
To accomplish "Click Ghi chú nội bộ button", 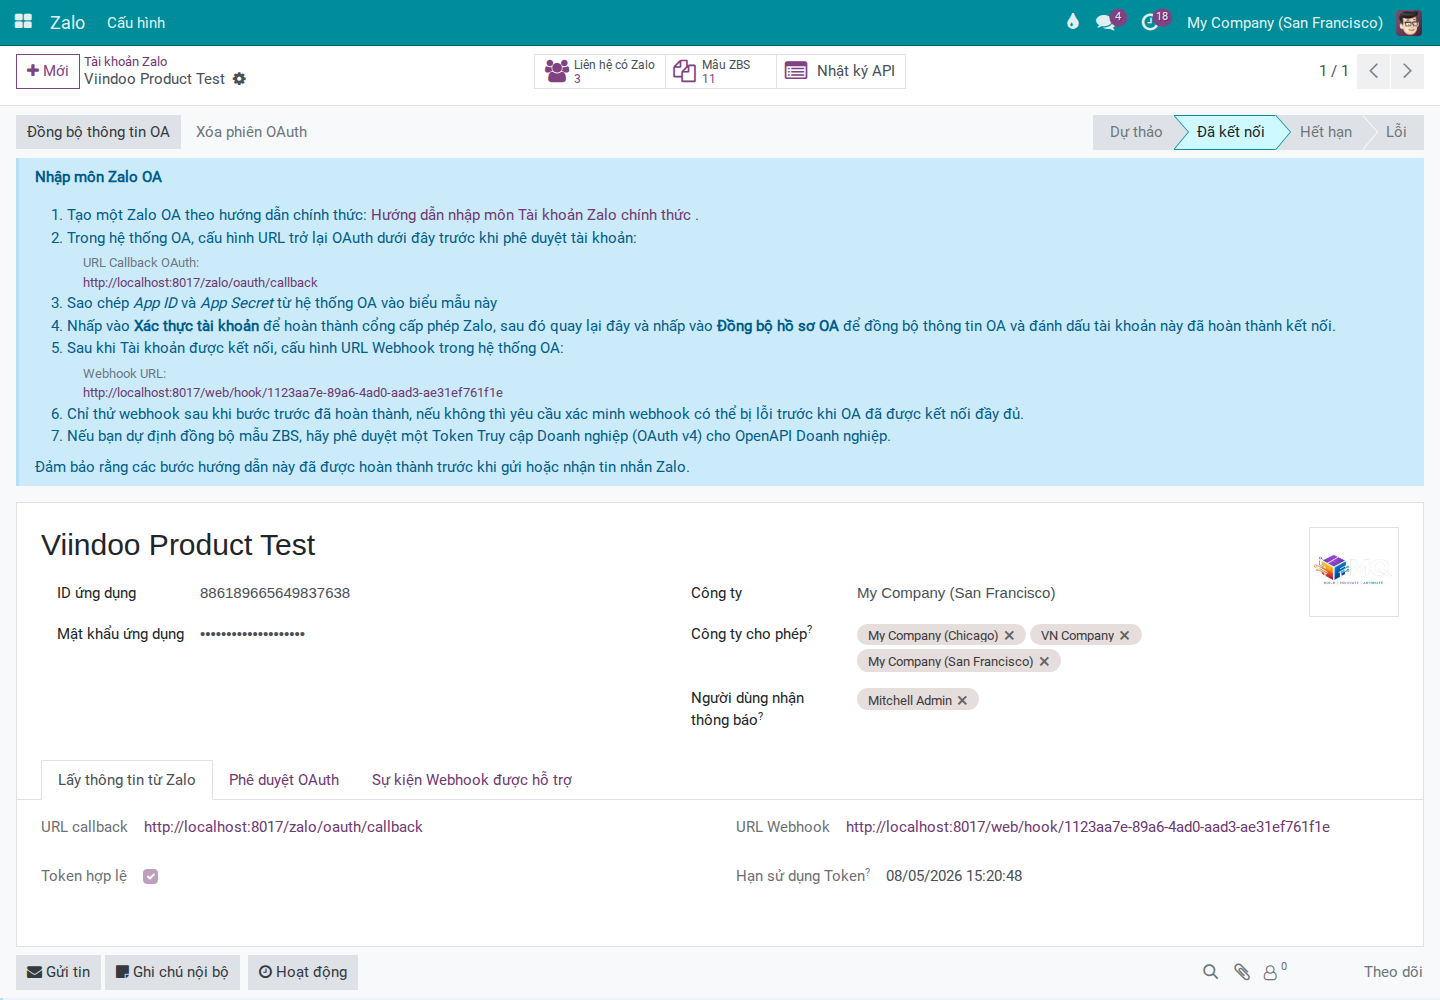I will click(x=172, y=972).
